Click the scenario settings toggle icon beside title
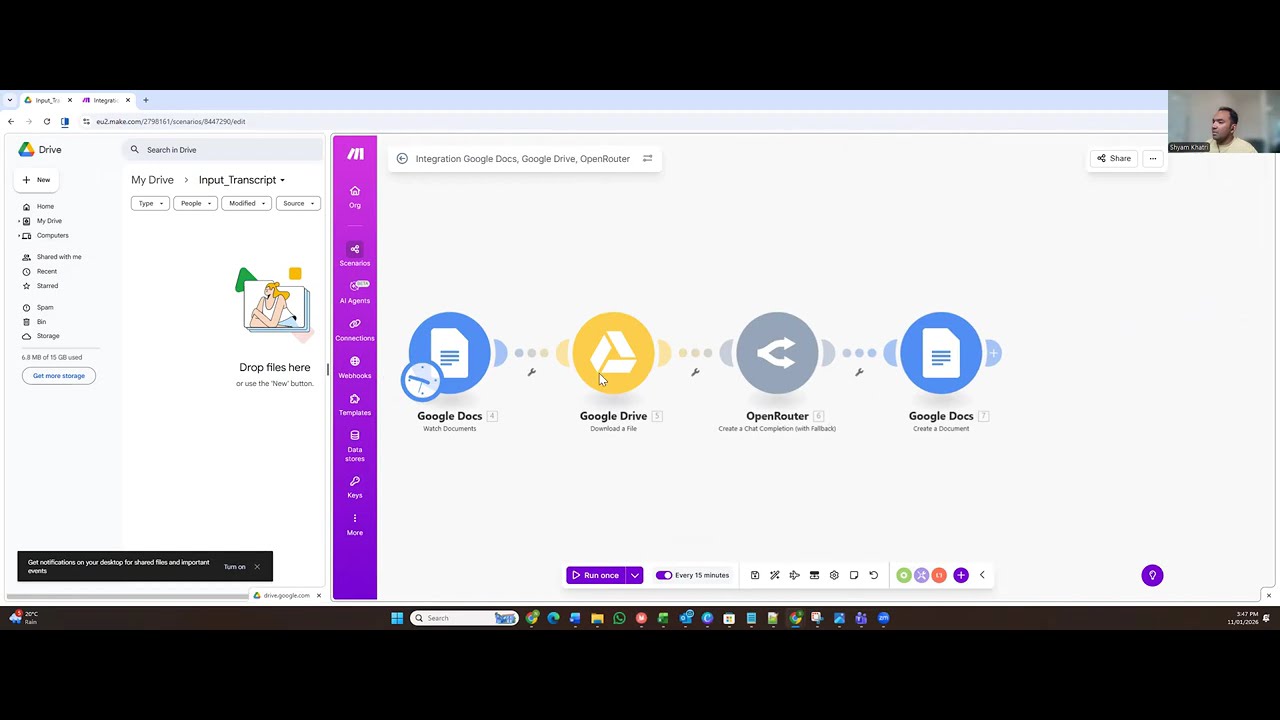The width and height of the screenshot is (1280, 720). (x=647, y=158)
